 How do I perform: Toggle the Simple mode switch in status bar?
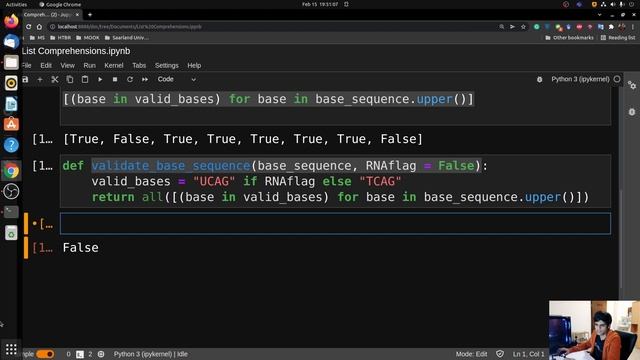pos(45,354)
